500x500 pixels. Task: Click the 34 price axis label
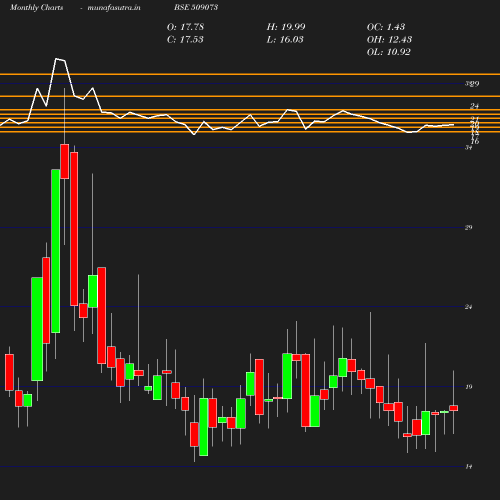(x=469, y=148)
